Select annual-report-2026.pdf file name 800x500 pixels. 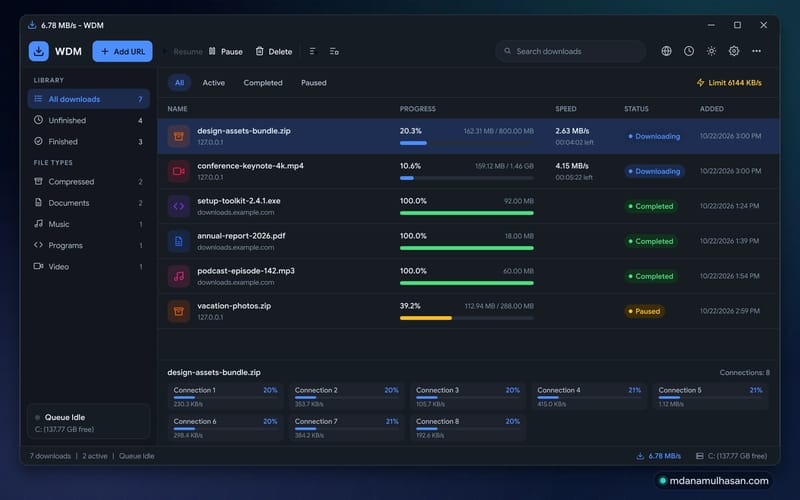[x=241, y=236]
